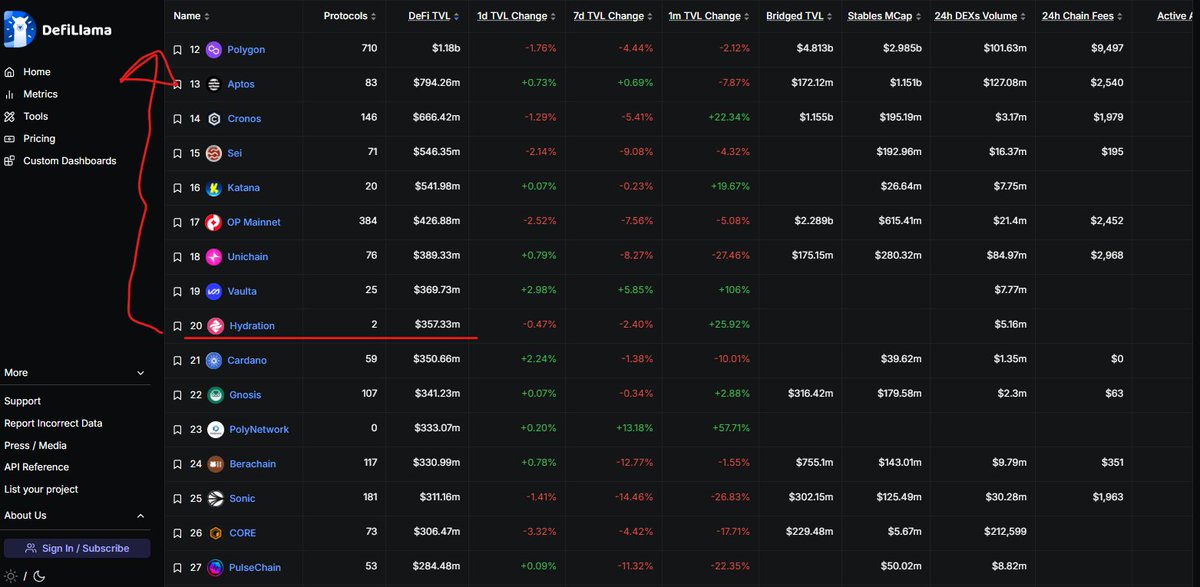This screenshot has height=587, width=1200.
Task: Open List your project link
Action: pyautogui.click(x=41, y=489)
